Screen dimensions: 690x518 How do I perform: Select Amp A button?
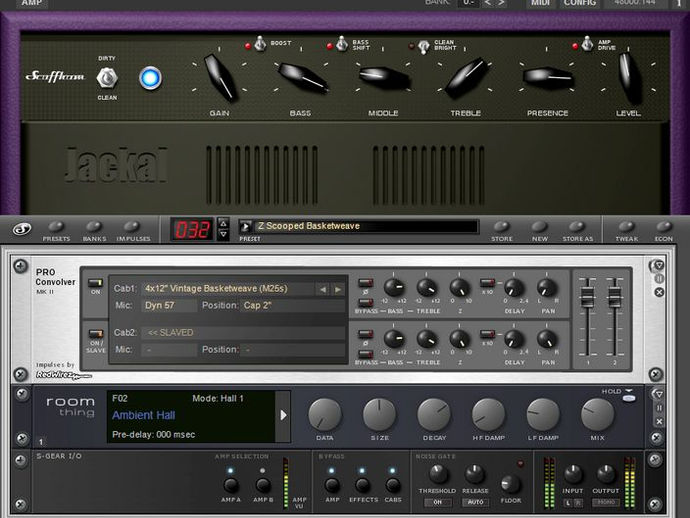[231, 485]
